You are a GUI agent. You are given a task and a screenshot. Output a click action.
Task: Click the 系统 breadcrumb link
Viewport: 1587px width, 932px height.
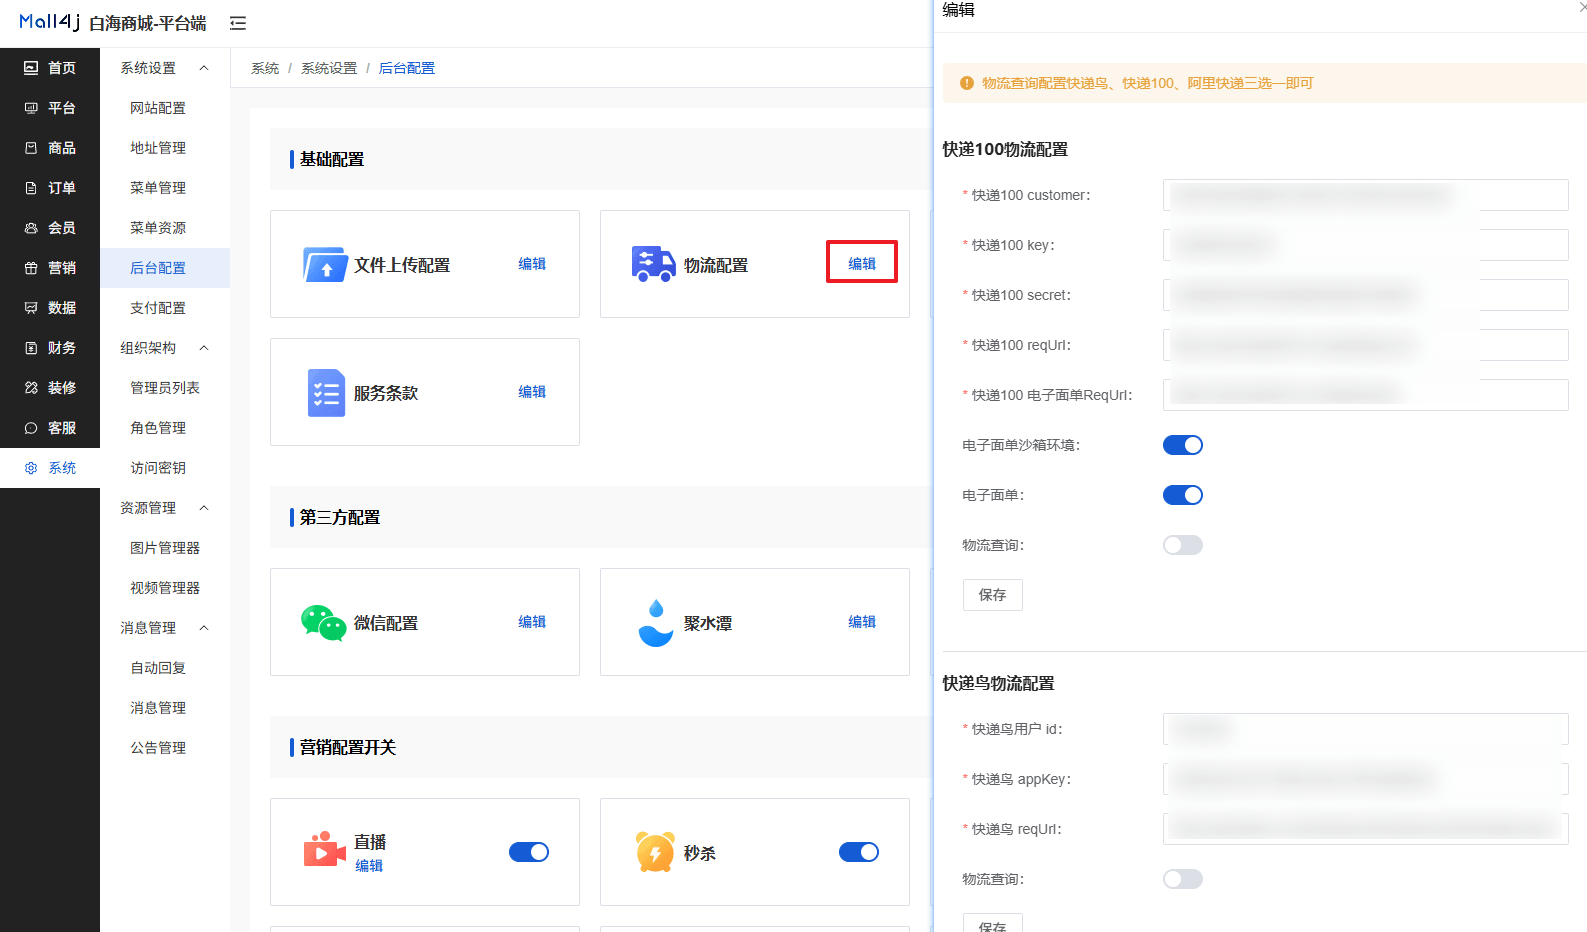[x=265, y=68]
